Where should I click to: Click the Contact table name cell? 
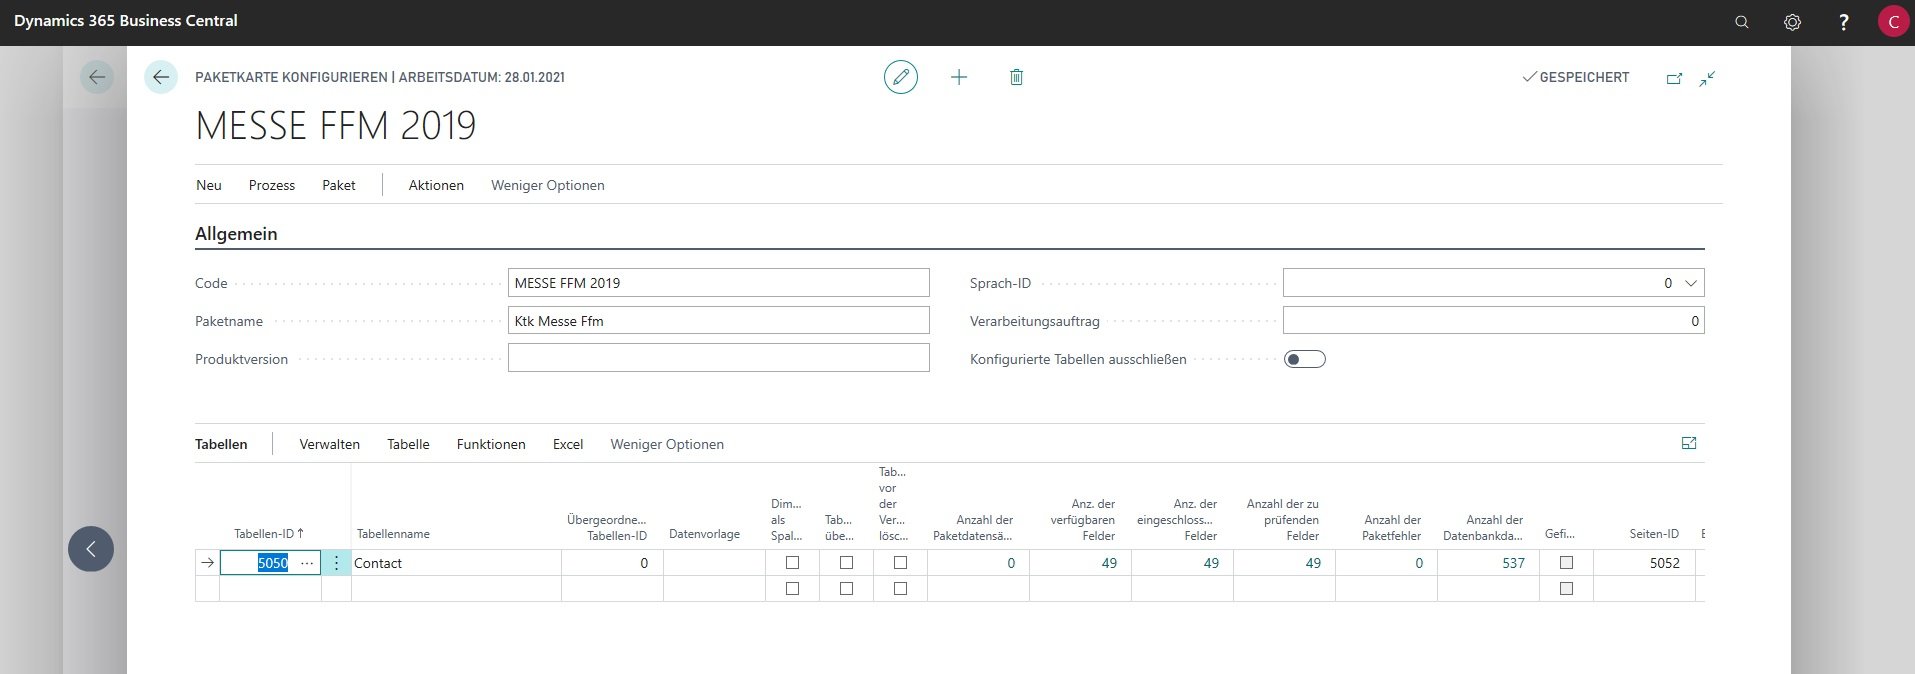click(x=456, y=563)
